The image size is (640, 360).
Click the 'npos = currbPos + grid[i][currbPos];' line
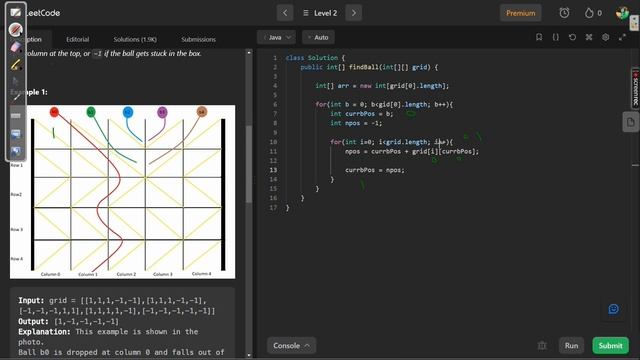(411, 151)
